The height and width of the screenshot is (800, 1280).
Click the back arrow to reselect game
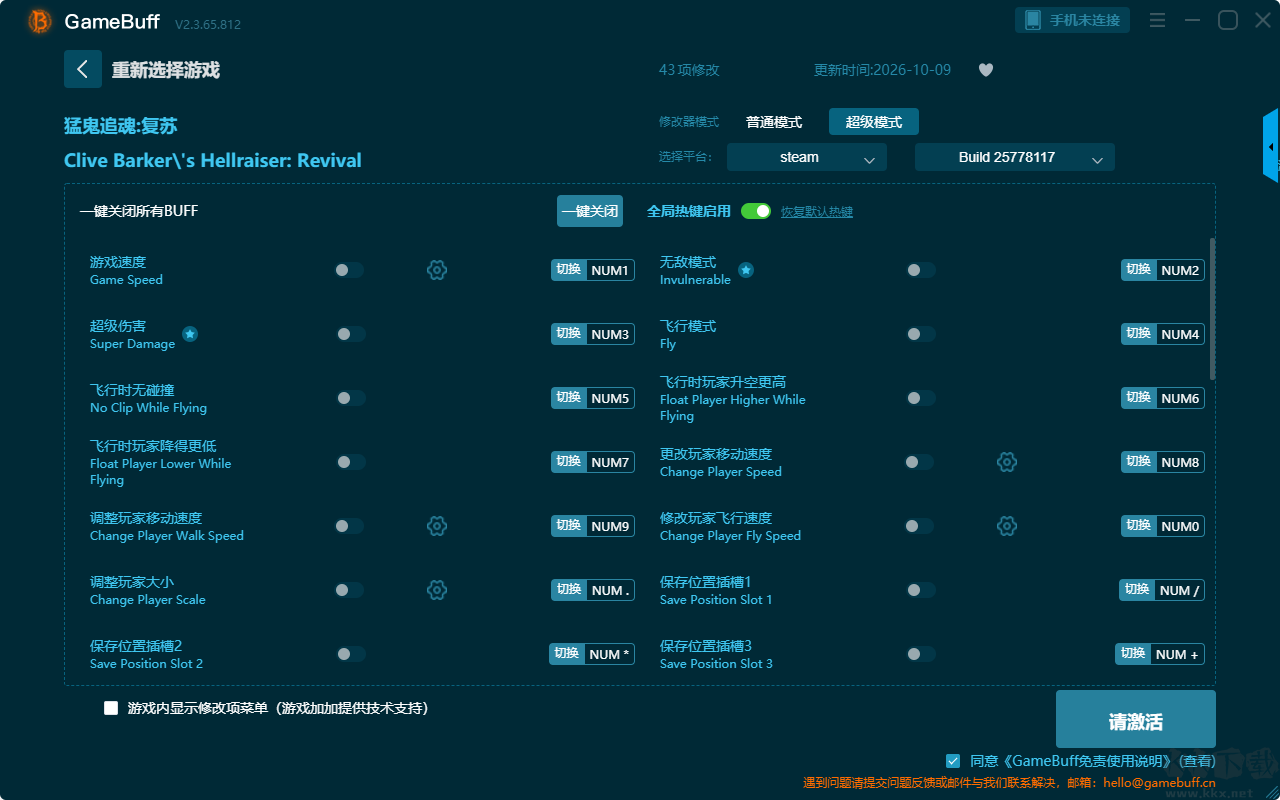pyautogui.click(x=83, y=69)
